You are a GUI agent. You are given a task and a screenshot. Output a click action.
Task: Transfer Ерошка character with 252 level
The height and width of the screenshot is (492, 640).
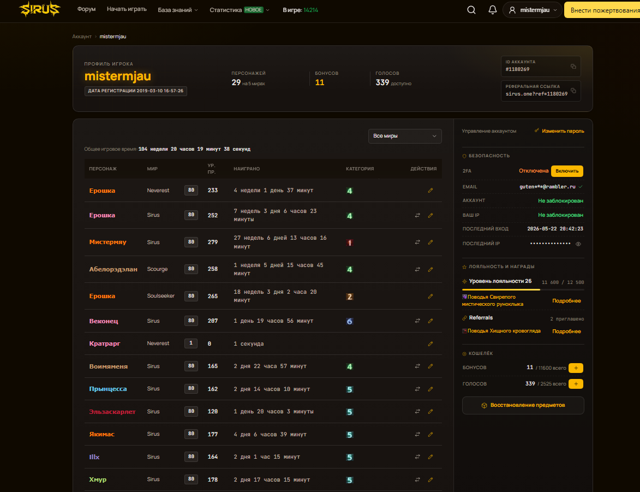point(417,215)
